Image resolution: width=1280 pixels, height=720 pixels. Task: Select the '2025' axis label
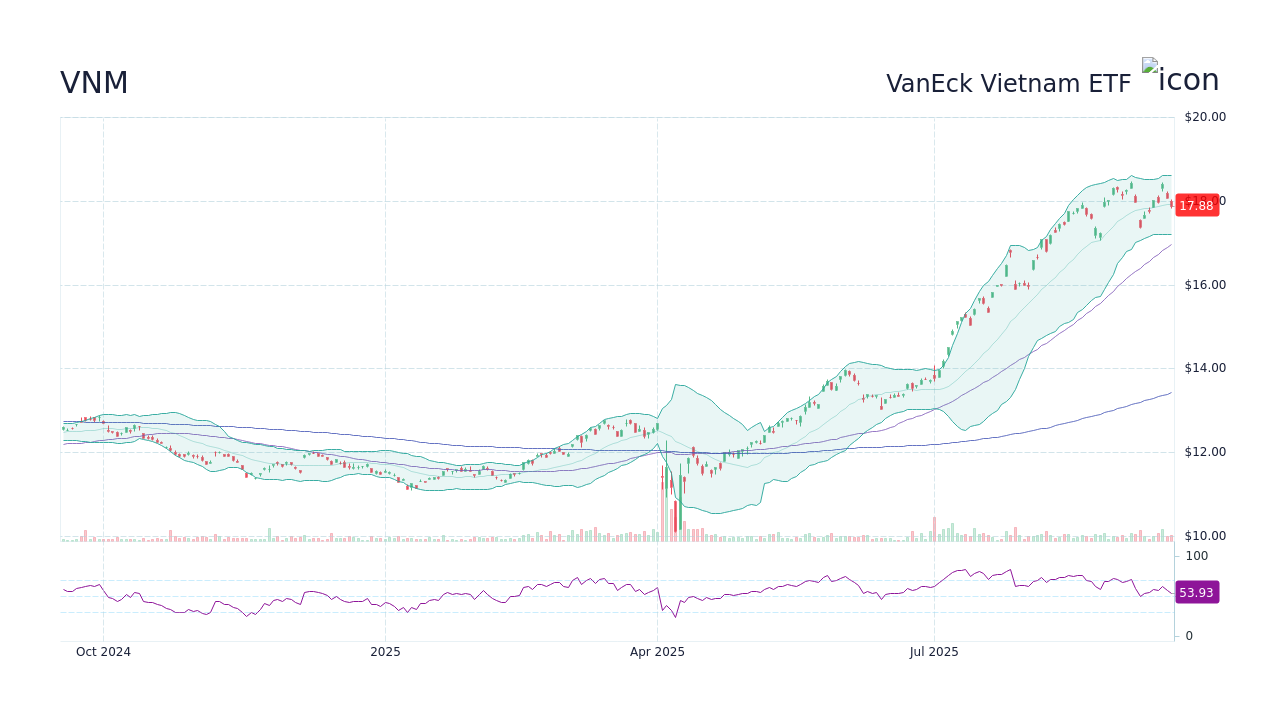point(385,651)
